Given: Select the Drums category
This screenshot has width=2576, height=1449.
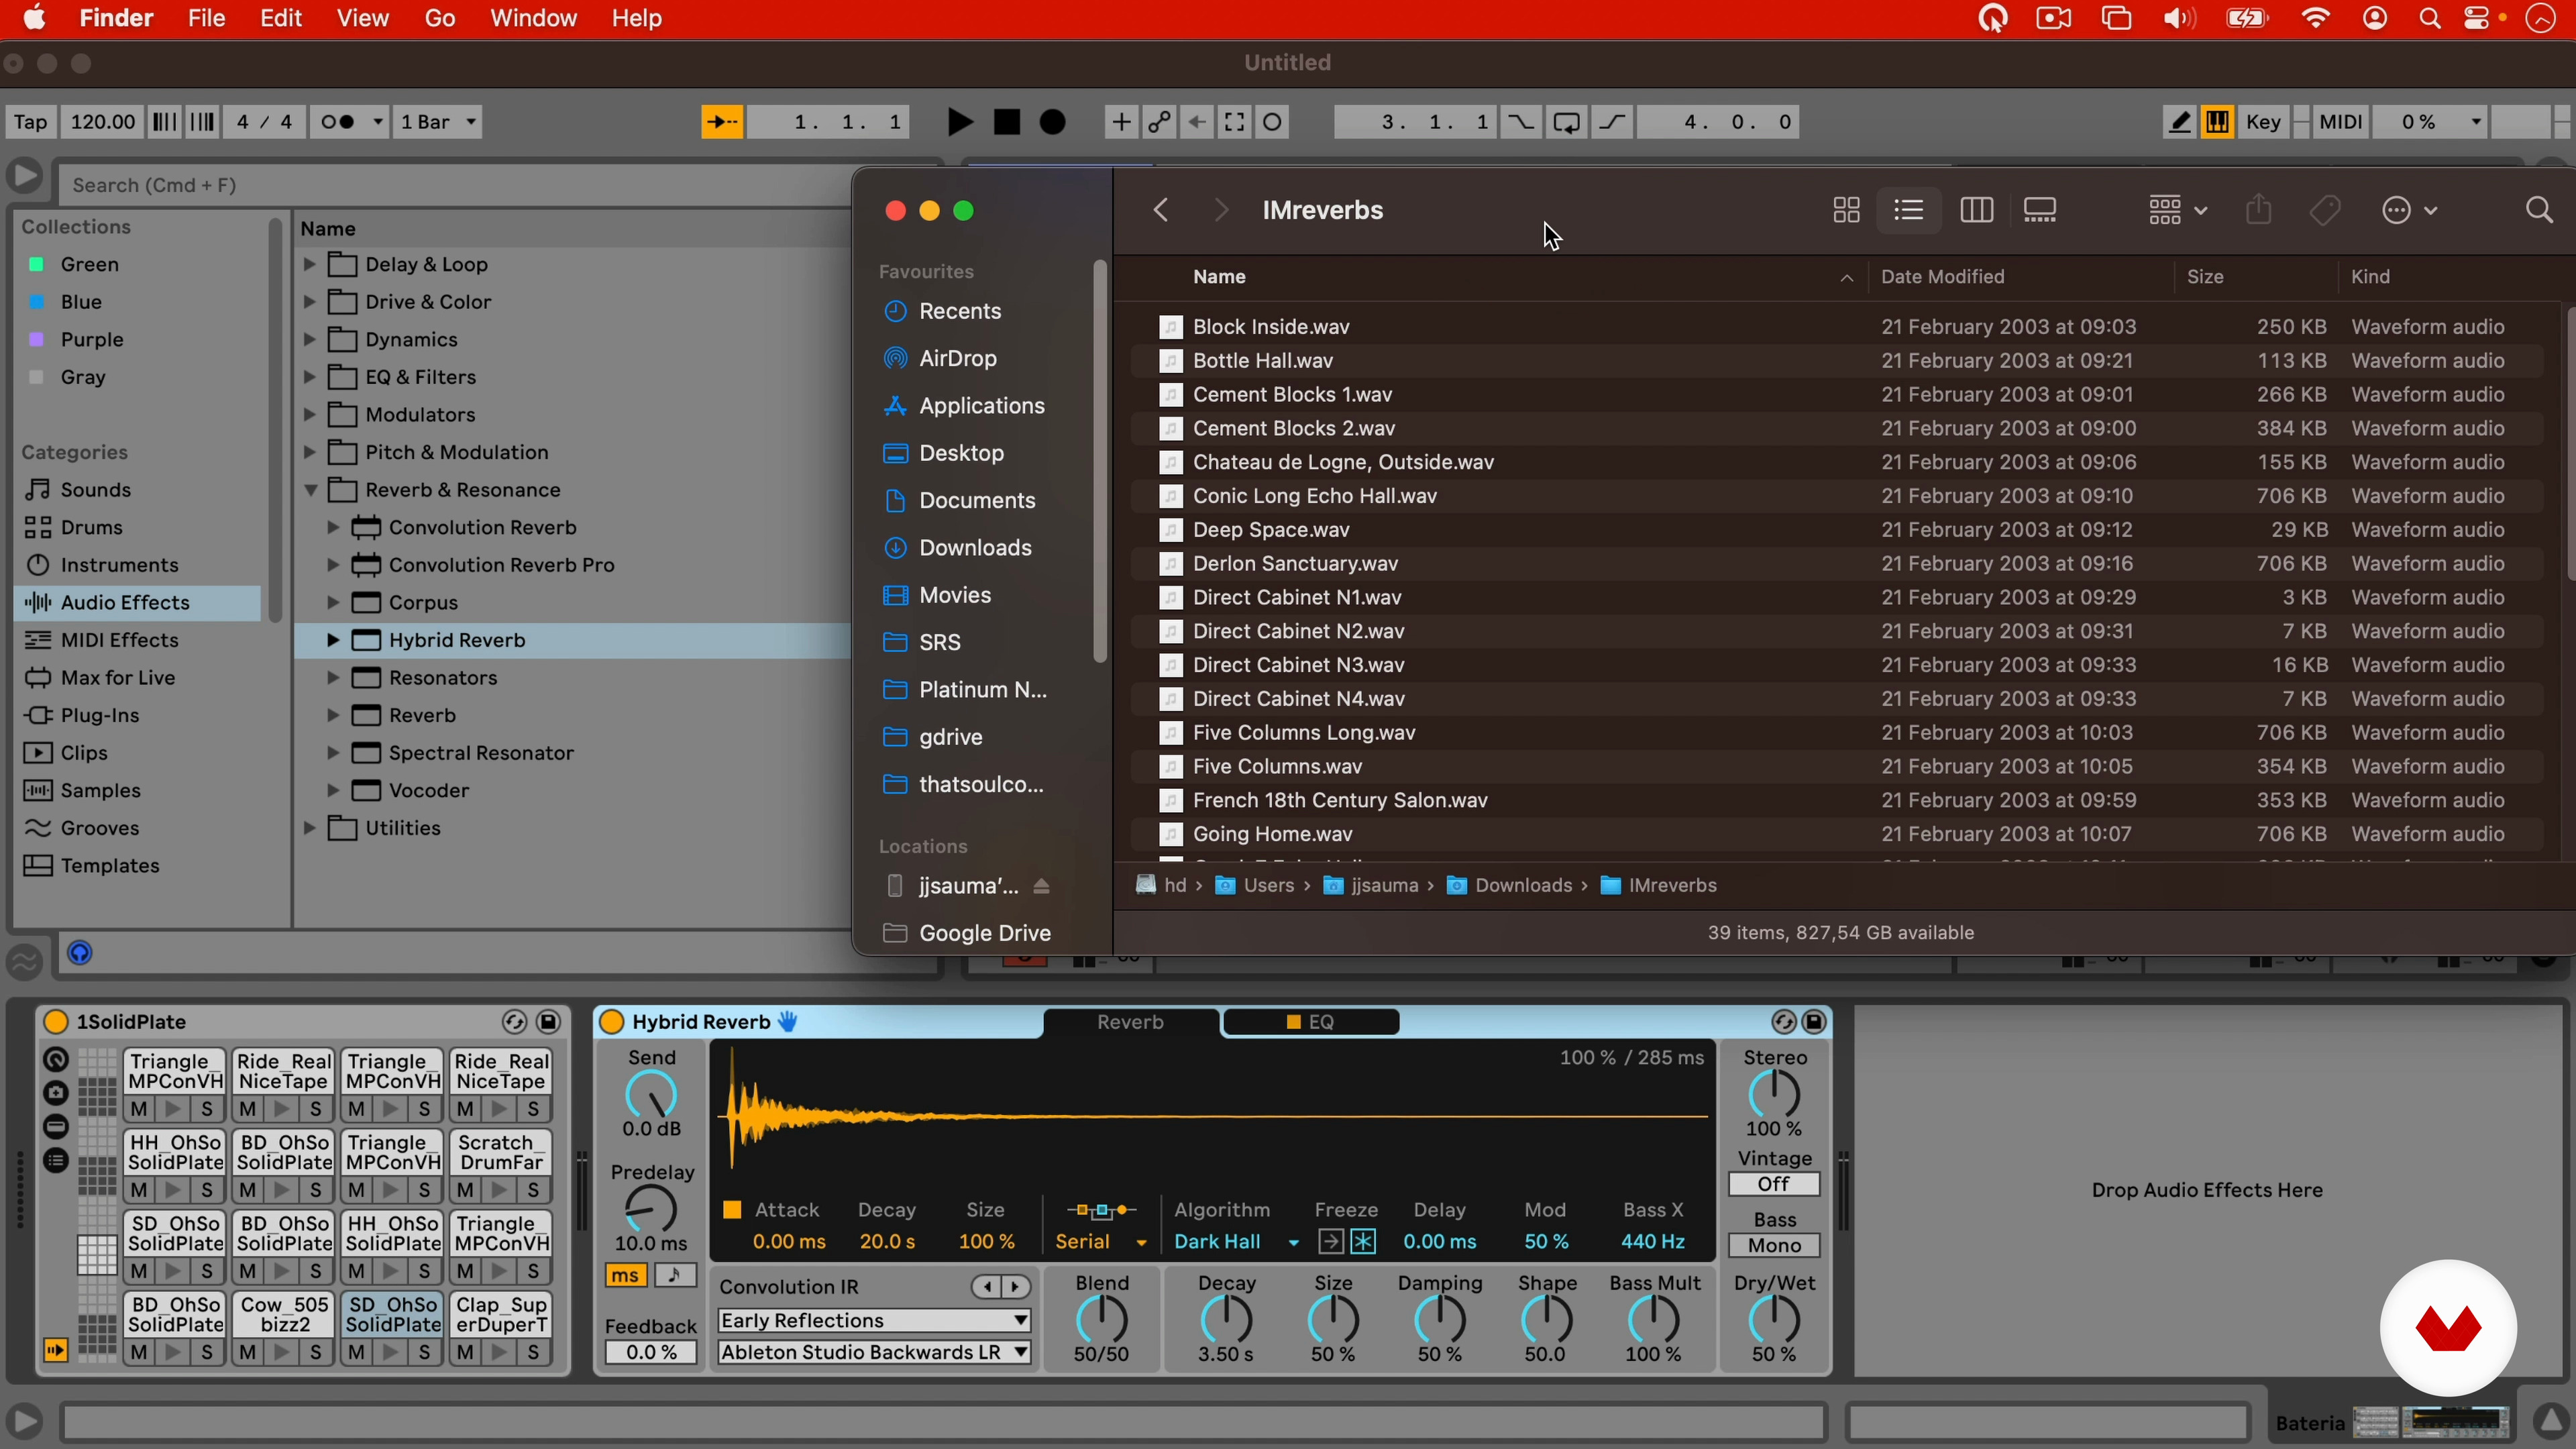Looking at the screenshot, I should 91,527.
